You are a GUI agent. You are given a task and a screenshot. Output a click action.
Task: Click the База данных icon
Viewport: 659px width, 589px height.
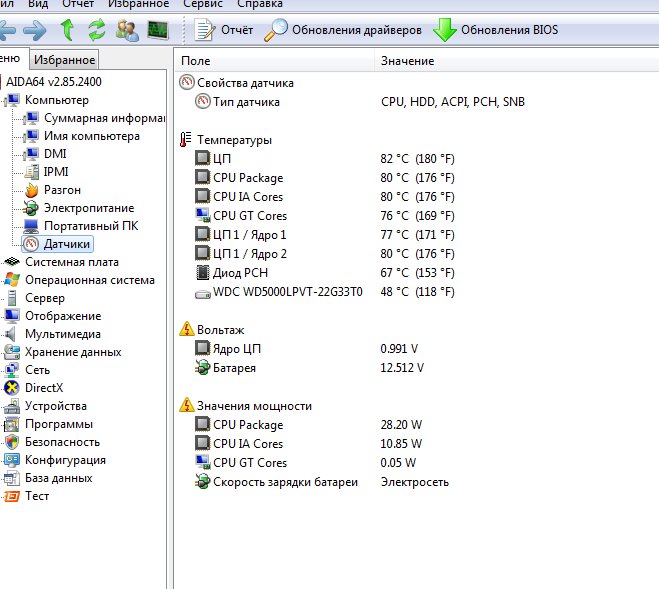pyautogui.click(x=12, y=478)
